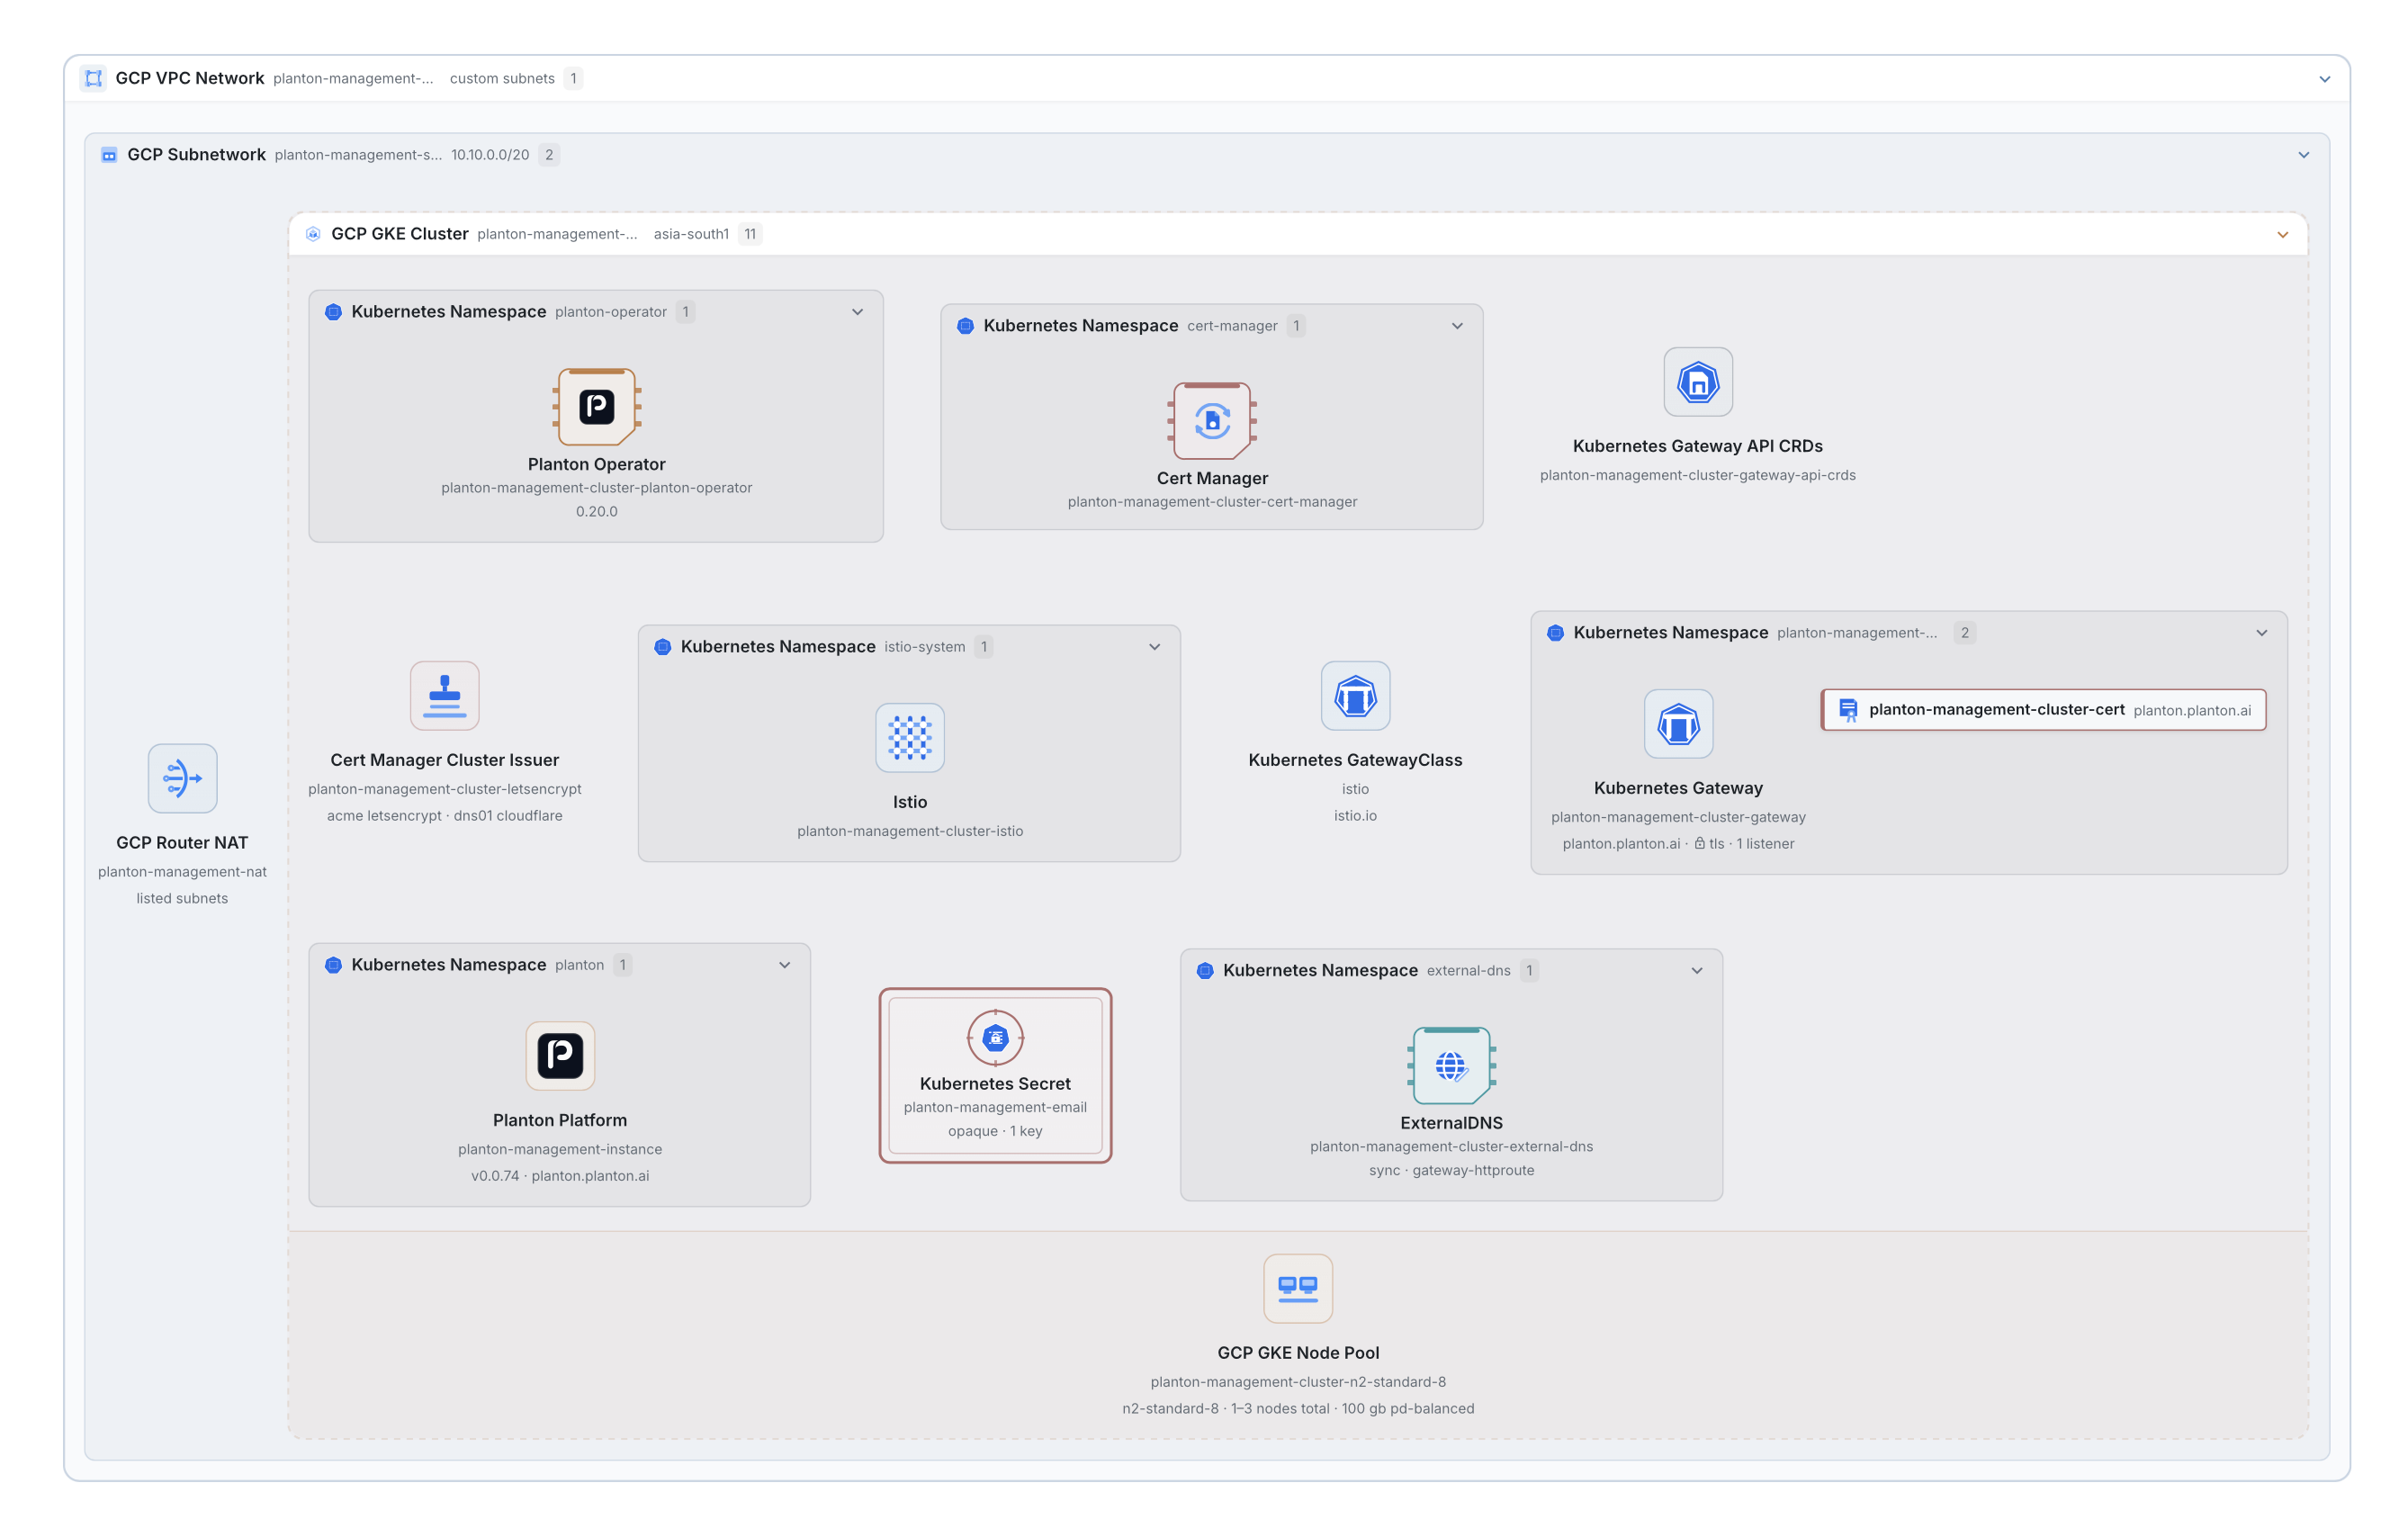Click the 'istio.io' controller text

pos(1355,816)
